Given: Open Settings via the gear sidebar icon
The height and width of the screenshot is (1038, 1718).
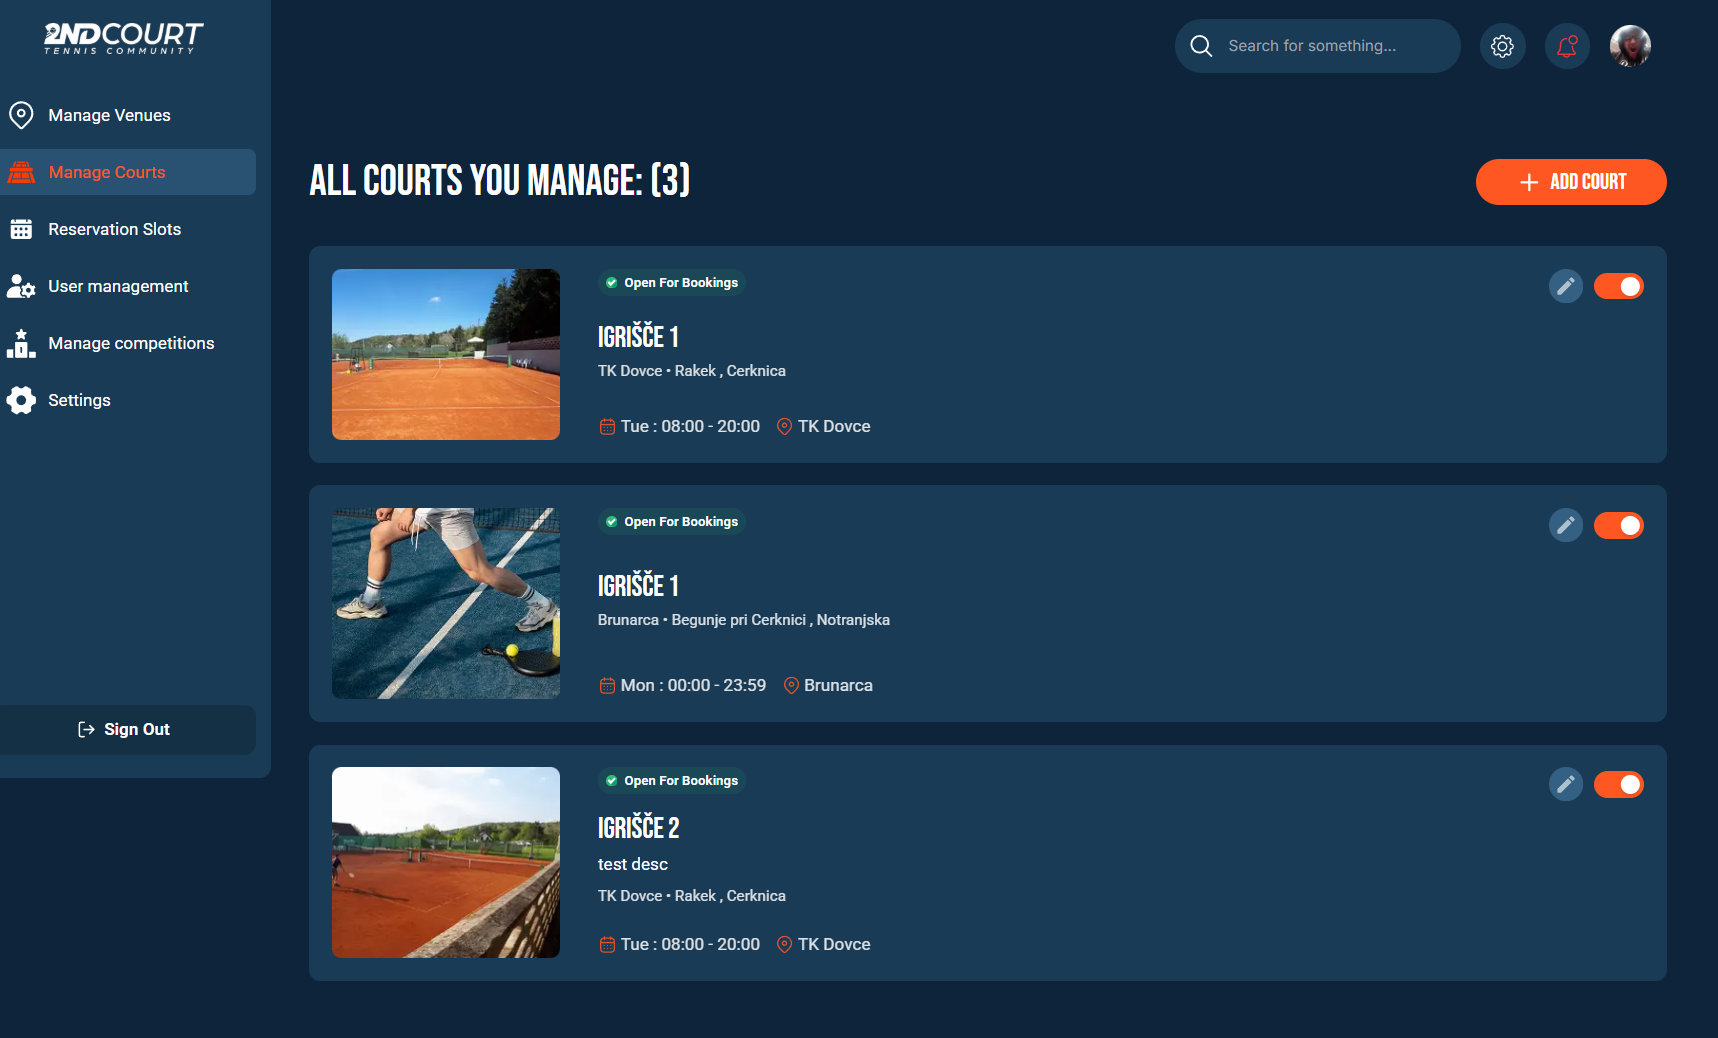Looking at the screenshot, I should click(x=21, y=400).
